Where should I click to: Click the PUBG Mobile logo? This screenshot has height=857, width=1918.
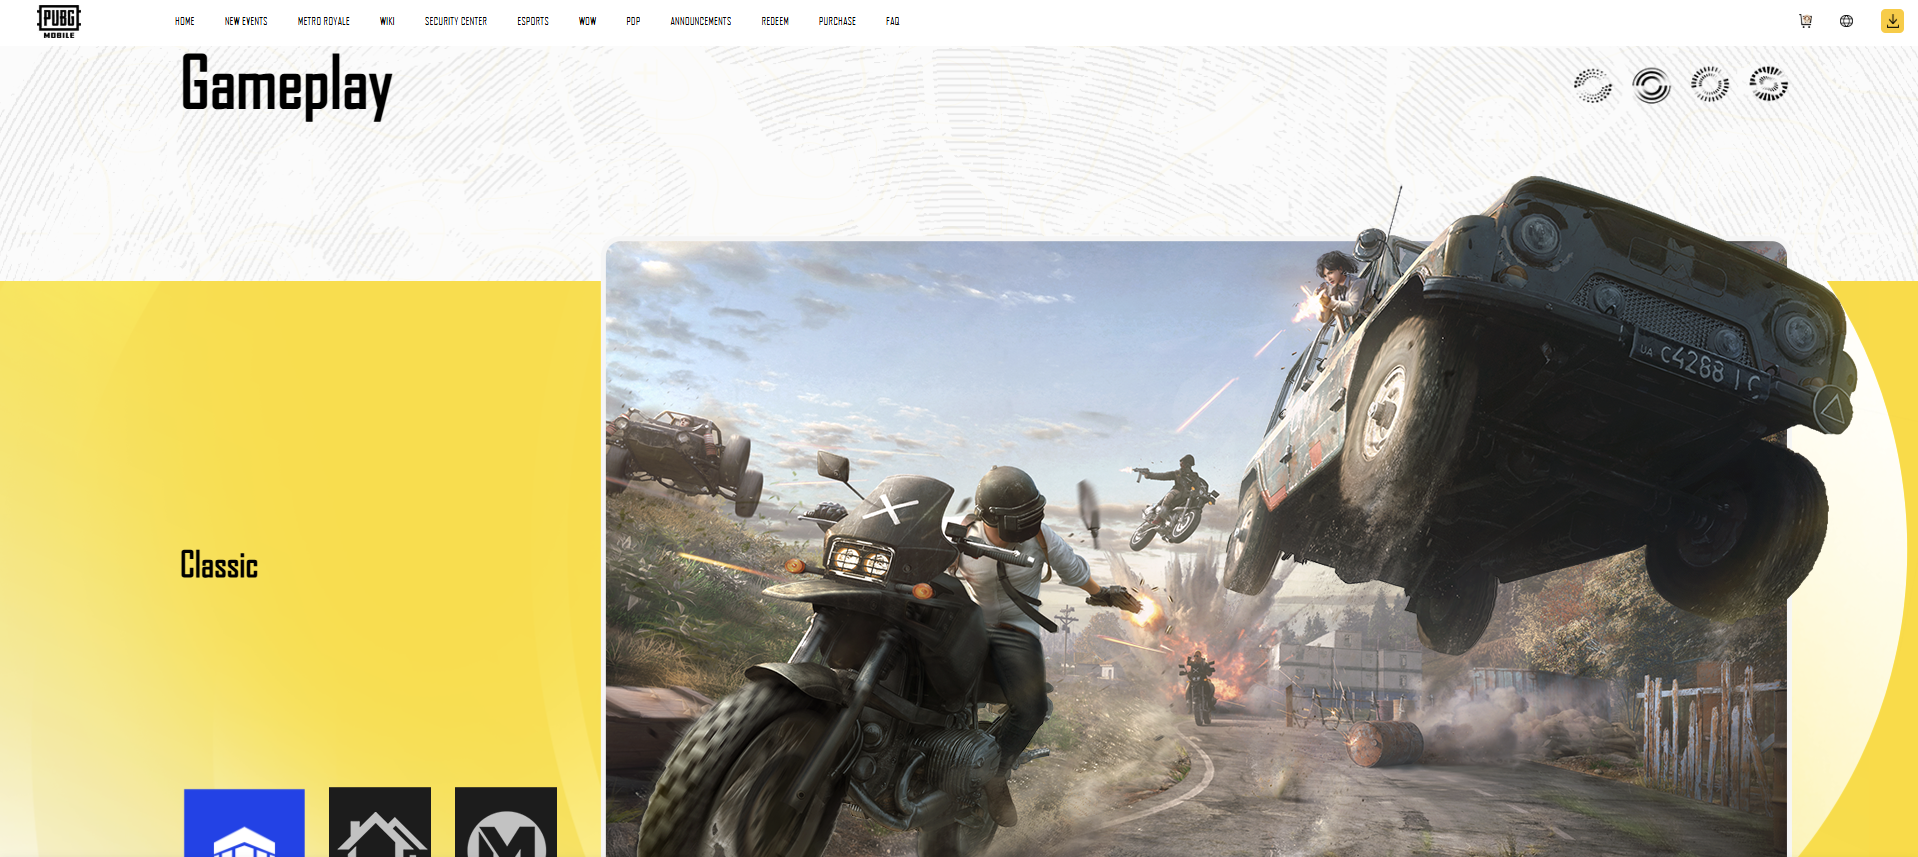coord(59,21)
